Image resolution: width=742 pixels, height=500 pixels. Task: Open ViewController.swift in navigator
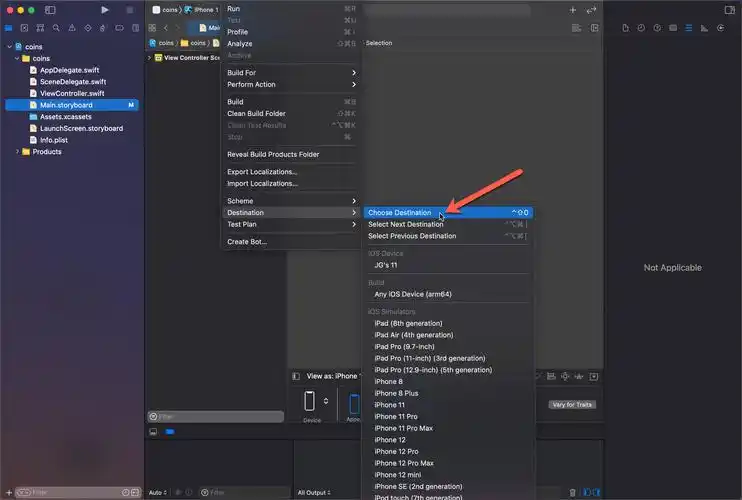pos(72,93)
